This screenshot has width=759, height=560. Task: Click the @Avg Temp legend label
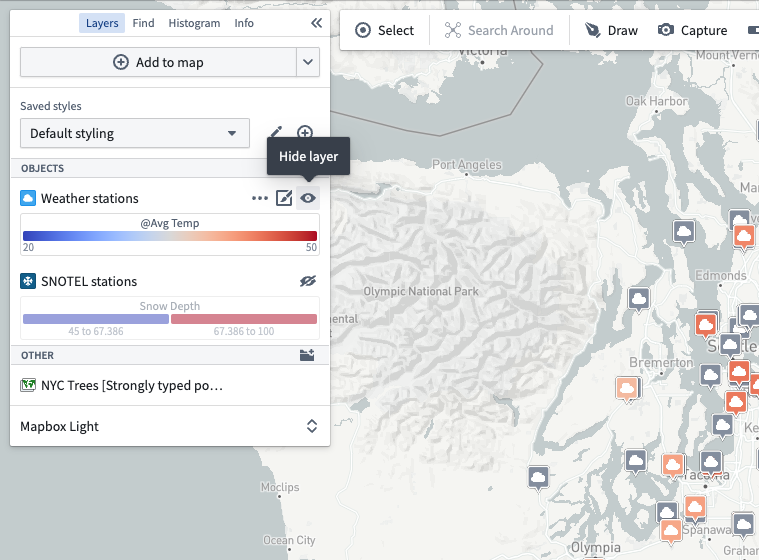coord(170,223)
